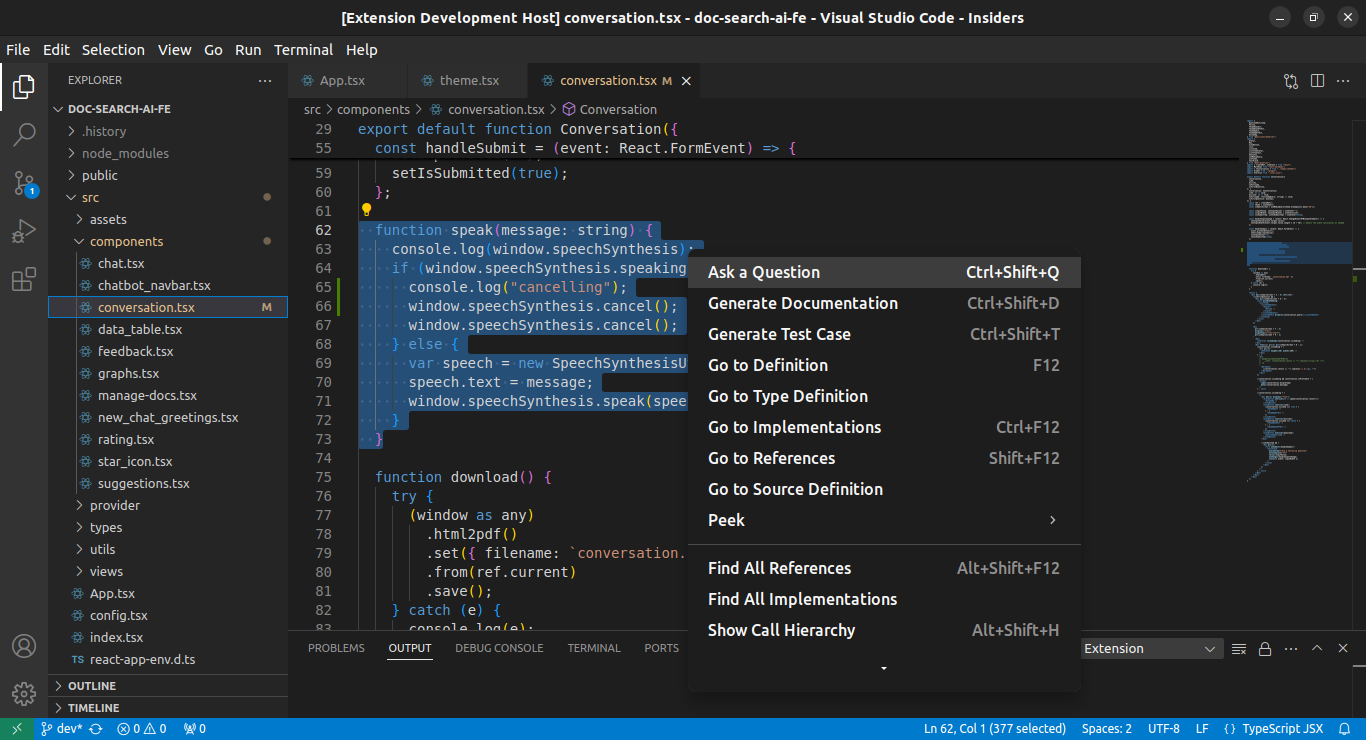Screen dimensions: 1366x740
Task: Click the split editor right icon
Action: point(1317,81)
